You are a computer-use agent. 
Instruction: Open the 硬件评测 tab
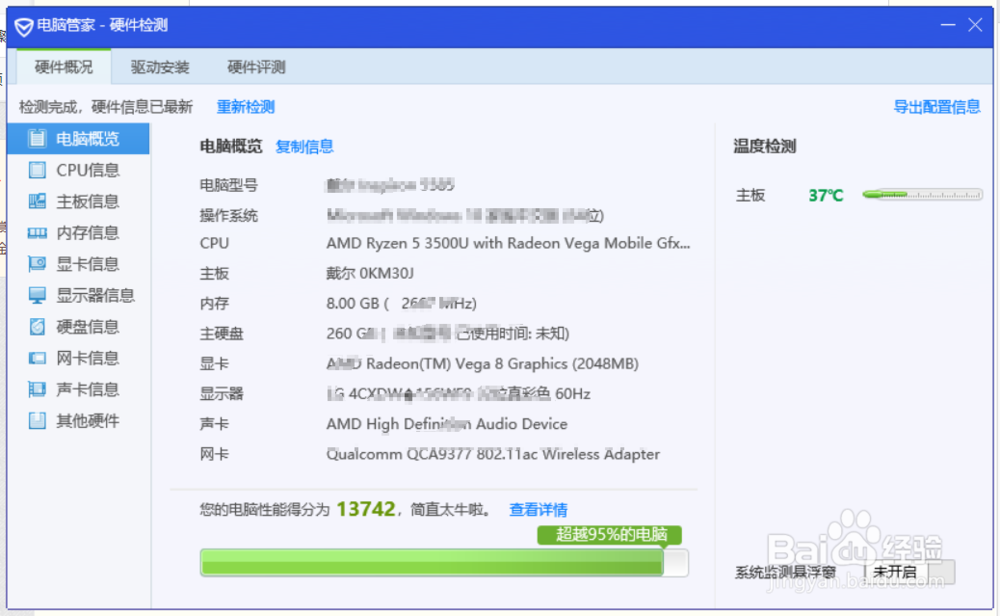coord(257,67)
